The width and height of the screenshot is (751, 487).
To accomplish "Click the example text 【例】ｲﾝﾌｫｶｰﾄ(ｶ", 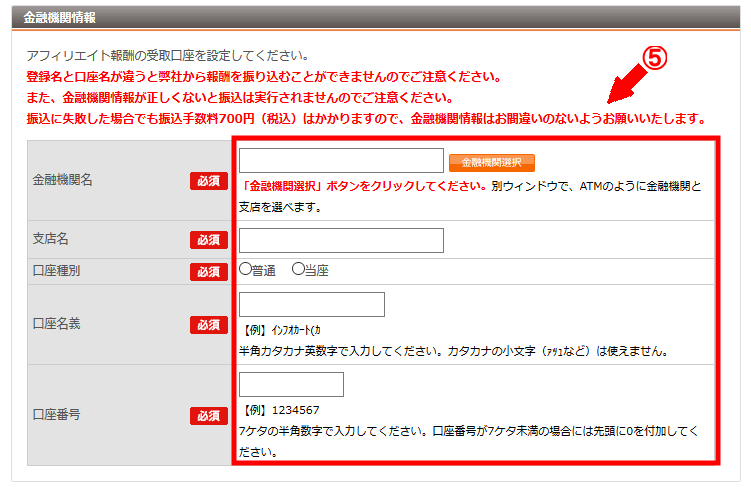I will coord(280,330).
